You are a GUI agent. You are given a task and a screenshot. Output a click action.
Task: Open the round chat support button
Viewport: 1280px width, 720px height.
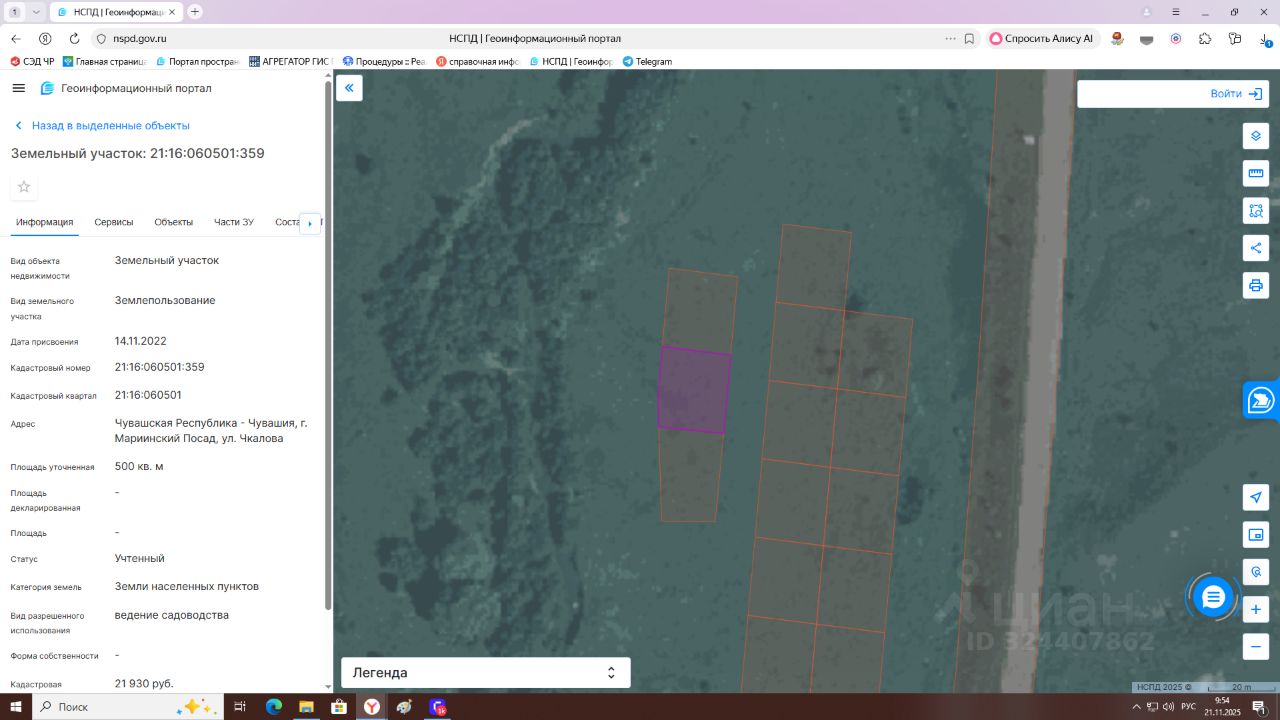(x=1213, y=597)
